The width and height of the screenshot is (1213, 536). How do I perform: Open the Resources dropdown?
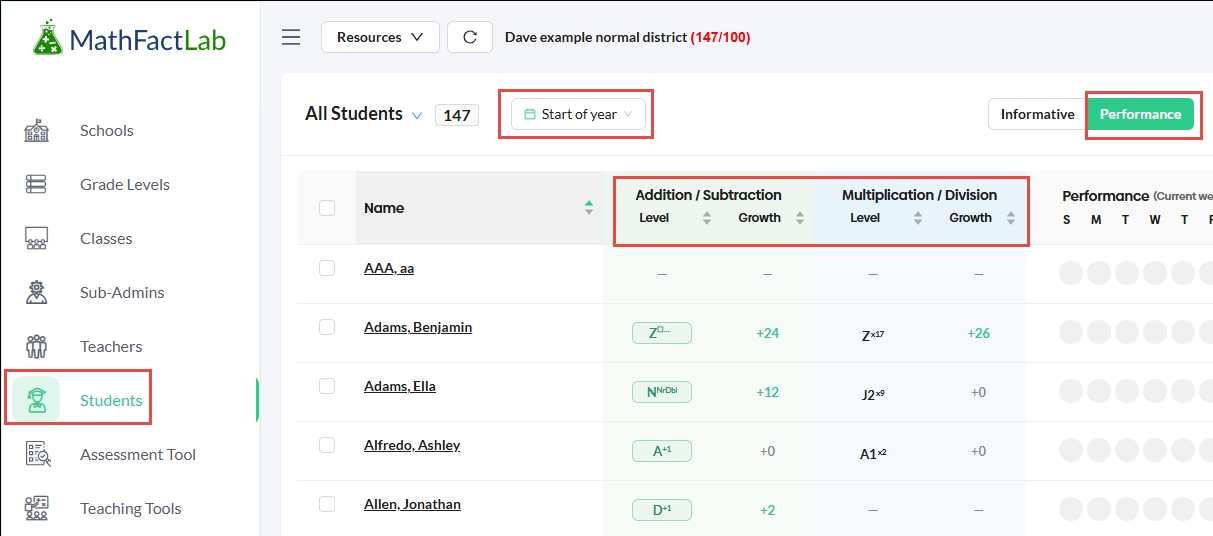pyautogui.click(x=380, y=38)
